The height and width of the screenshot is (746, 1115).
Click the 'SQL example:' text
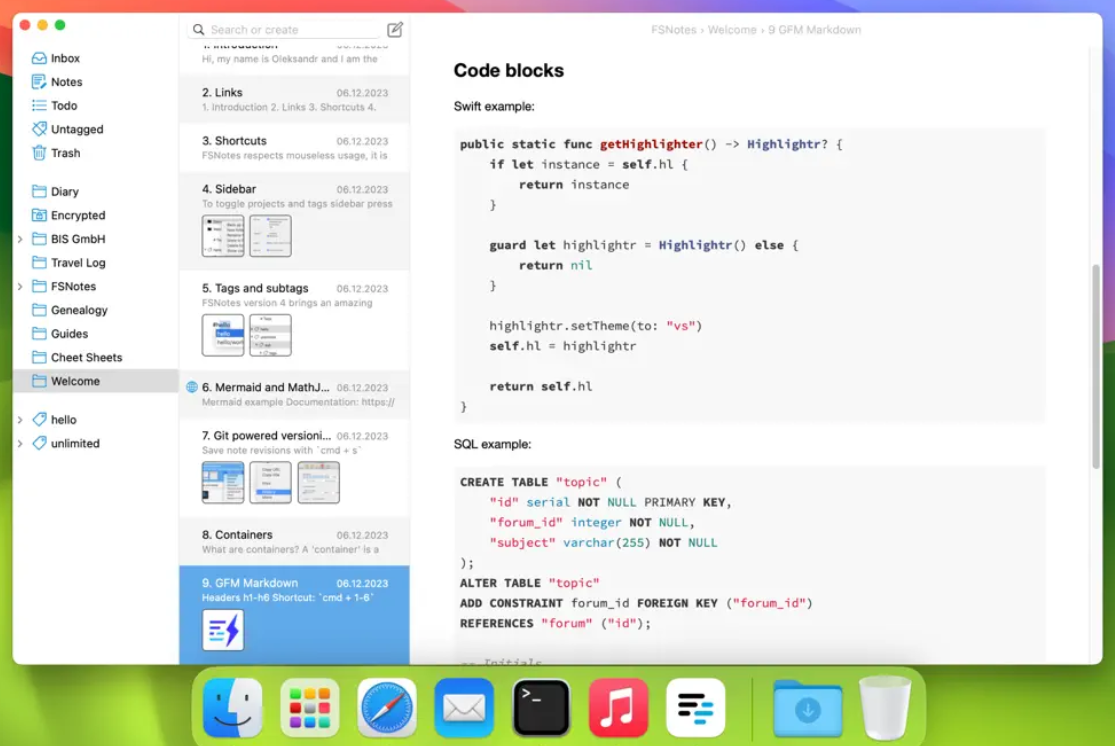pos(492,444)
